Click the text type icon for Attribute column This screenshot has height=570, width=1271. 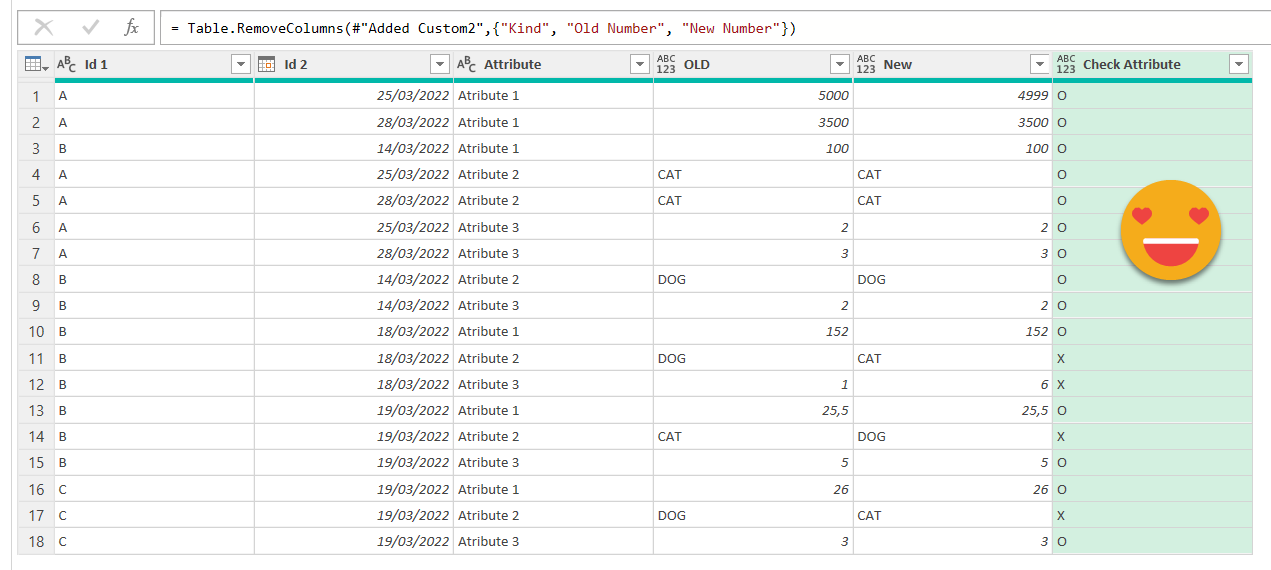point(466,64)
